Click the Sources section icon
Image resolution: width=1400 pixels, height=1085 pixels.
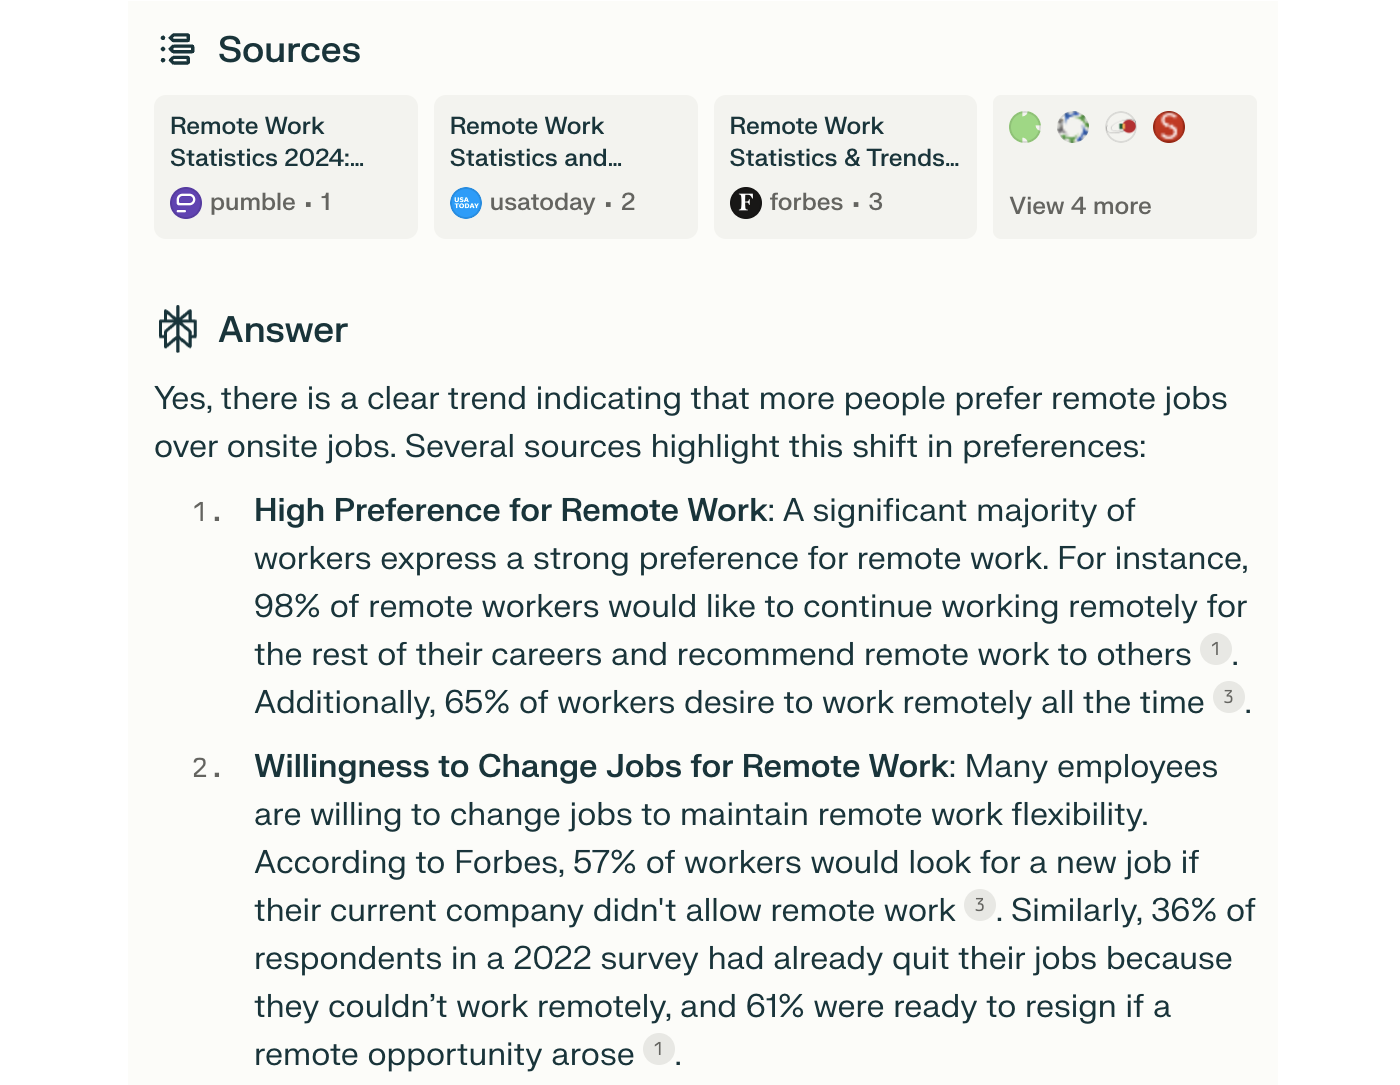[176, 48]
